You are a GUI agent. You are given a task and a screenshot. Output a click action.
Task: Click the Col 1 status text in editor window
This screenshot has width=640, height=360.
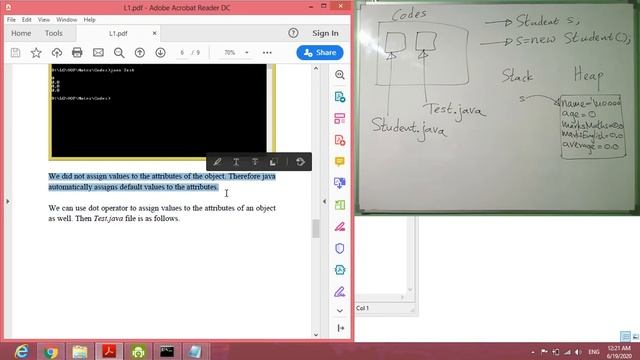pyautogui.click(x=362, y=308)
